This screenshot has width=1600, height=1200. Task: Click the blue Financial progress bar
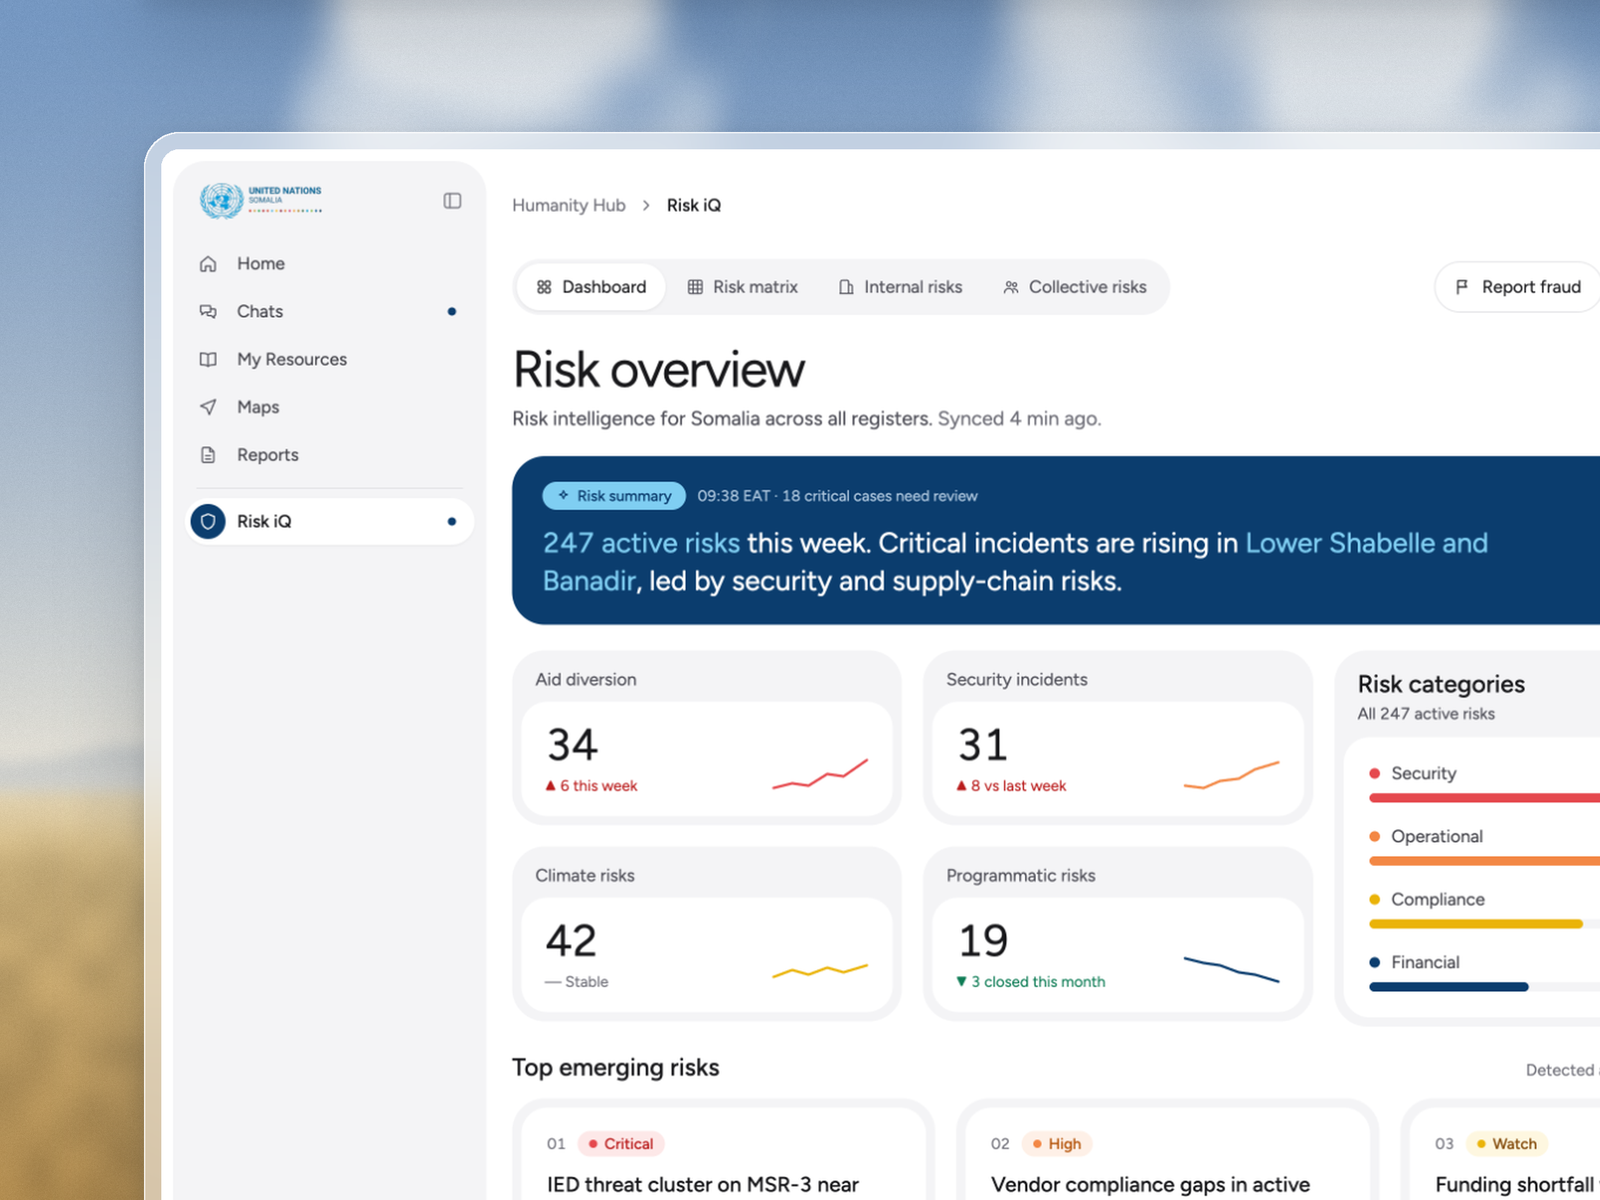1449,987
